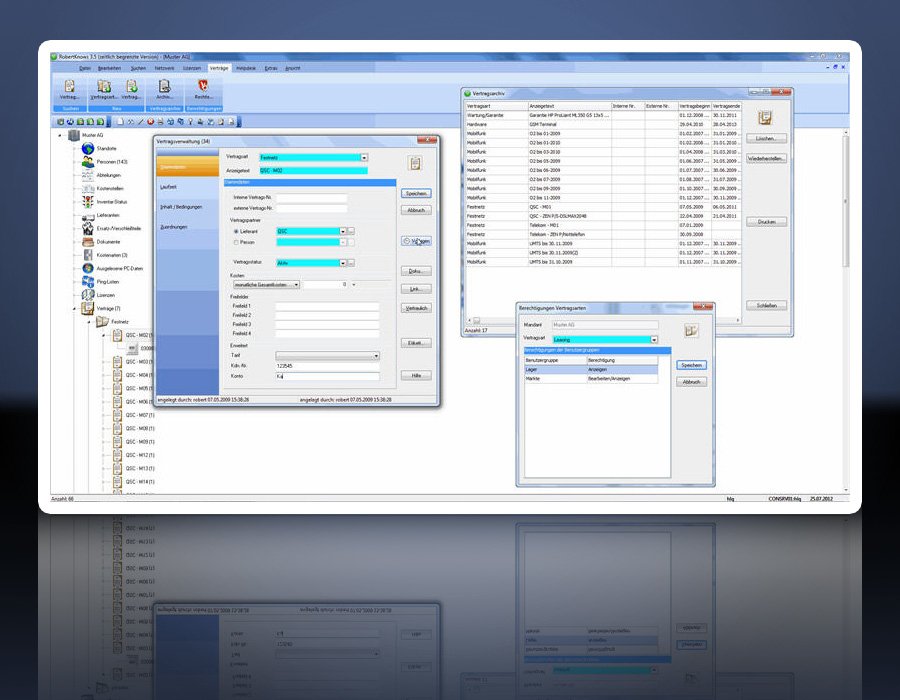Open the Ansicht menu
This screenshot has width=900, height=700.
click(293, 68)
